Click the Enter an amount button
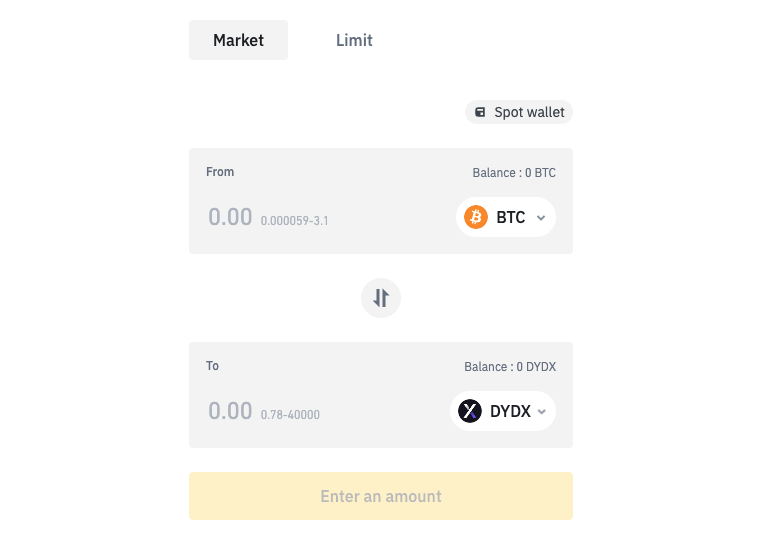This screenshot has width=771, height=558. click(381, 496)
